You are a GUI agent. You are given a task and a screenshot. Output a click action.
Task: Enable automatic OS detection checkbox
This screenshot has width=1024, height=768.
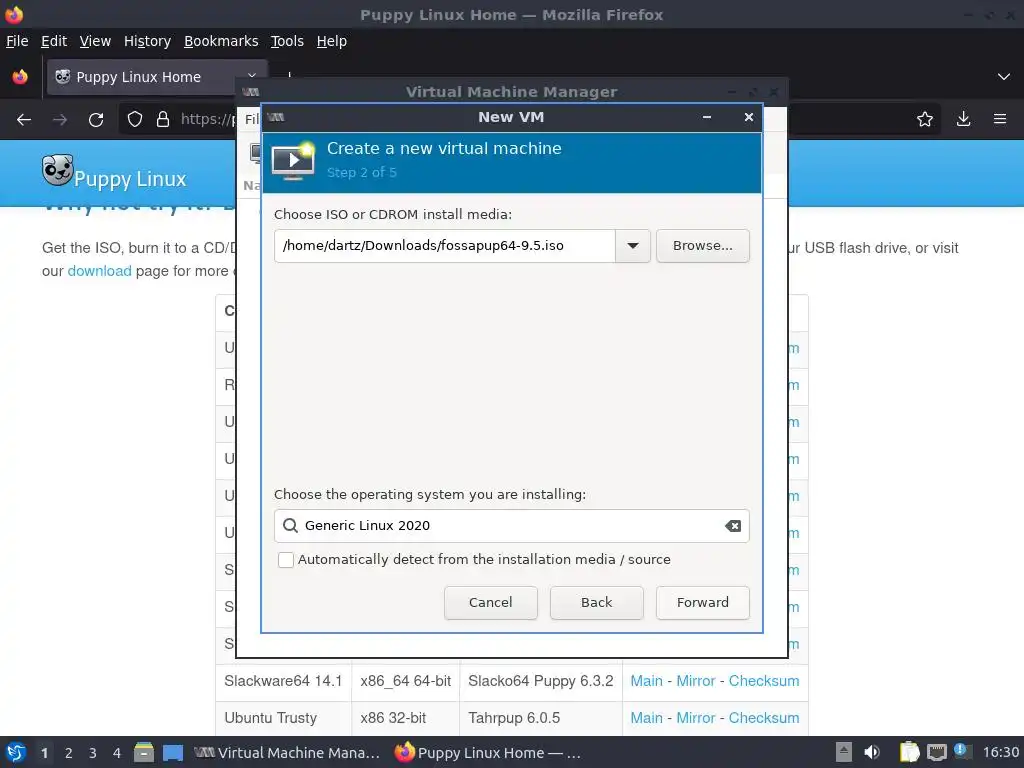[x=285, y=560]
